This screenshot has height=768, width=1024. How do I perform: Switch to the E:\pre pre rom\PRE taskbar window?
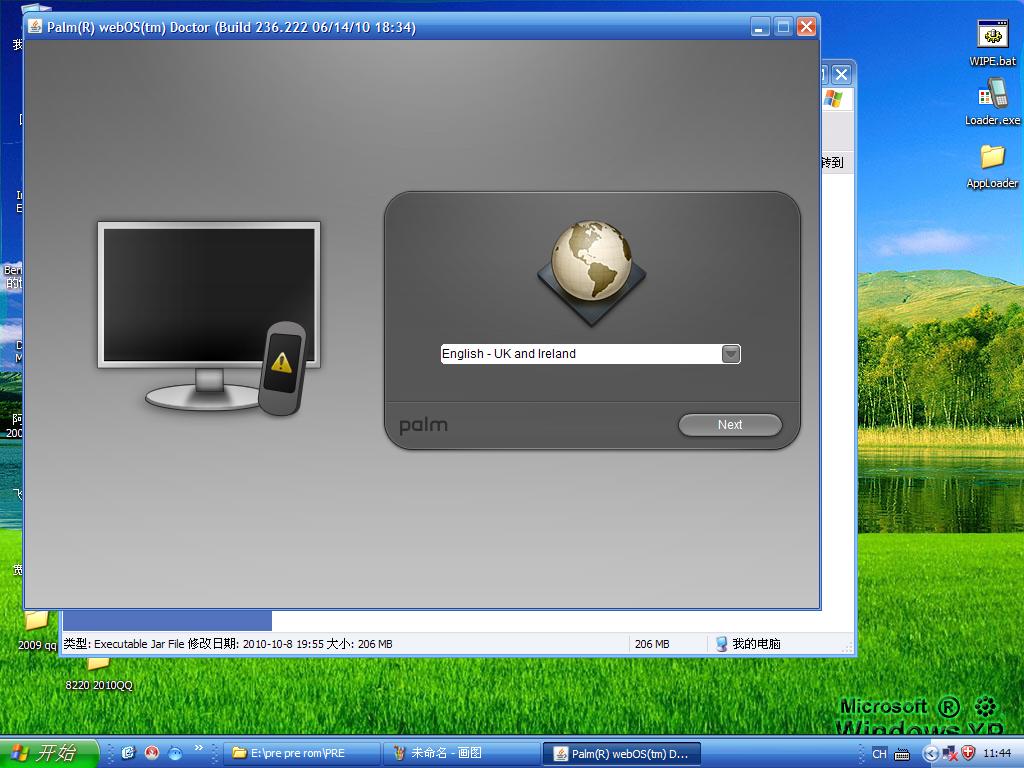(304, 753)
